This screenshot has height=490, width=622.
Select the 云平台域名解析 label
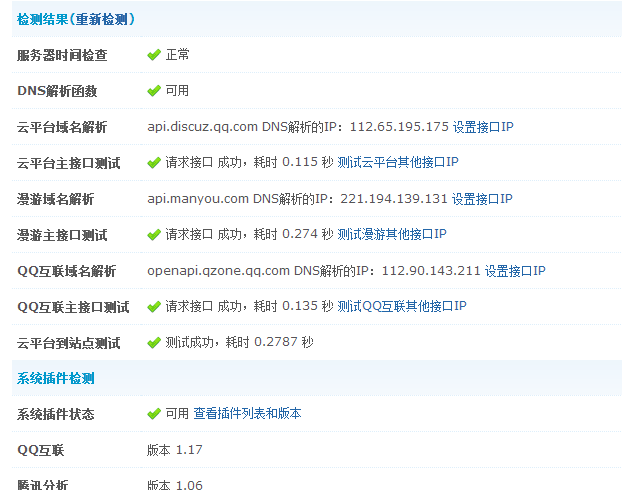pyautogui.click(x=62, y=127)
